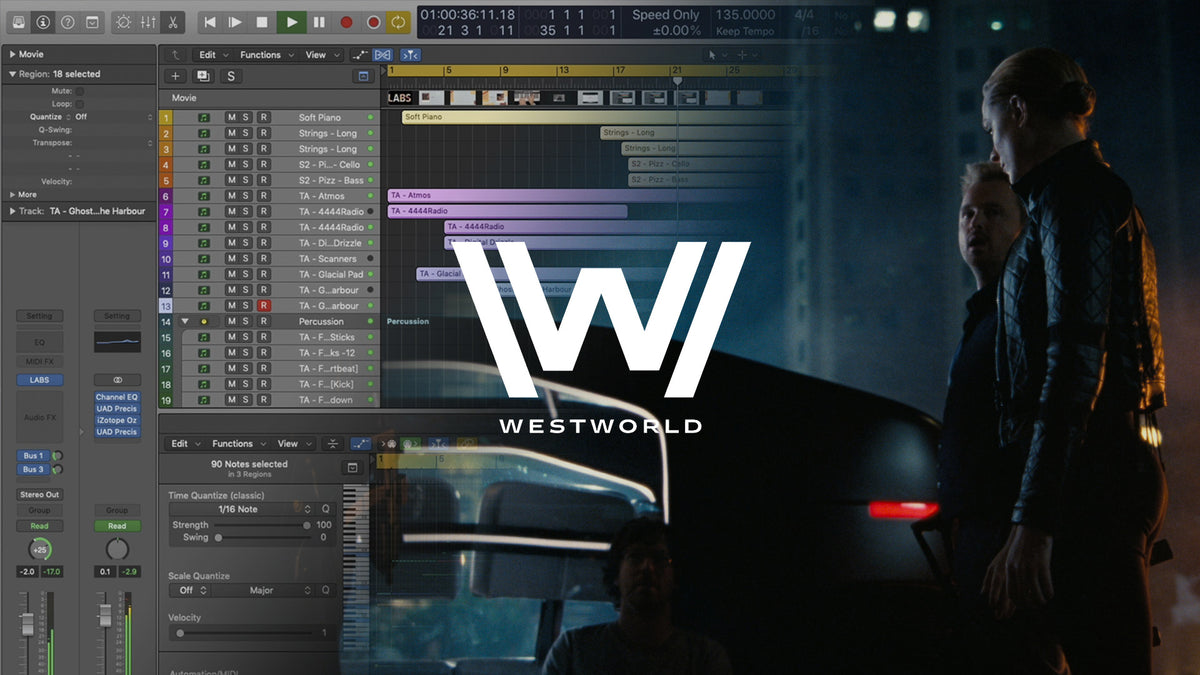Collapse the Percussion track stack

coord(183,322)
